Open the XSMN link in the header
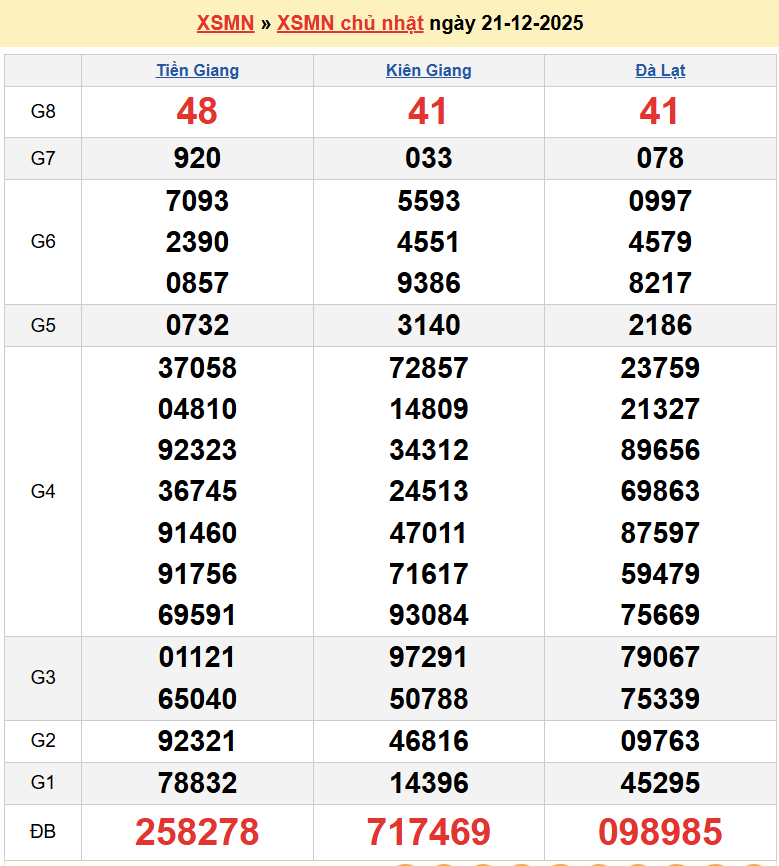Screen dimensions: 779x866 point(225,23)
